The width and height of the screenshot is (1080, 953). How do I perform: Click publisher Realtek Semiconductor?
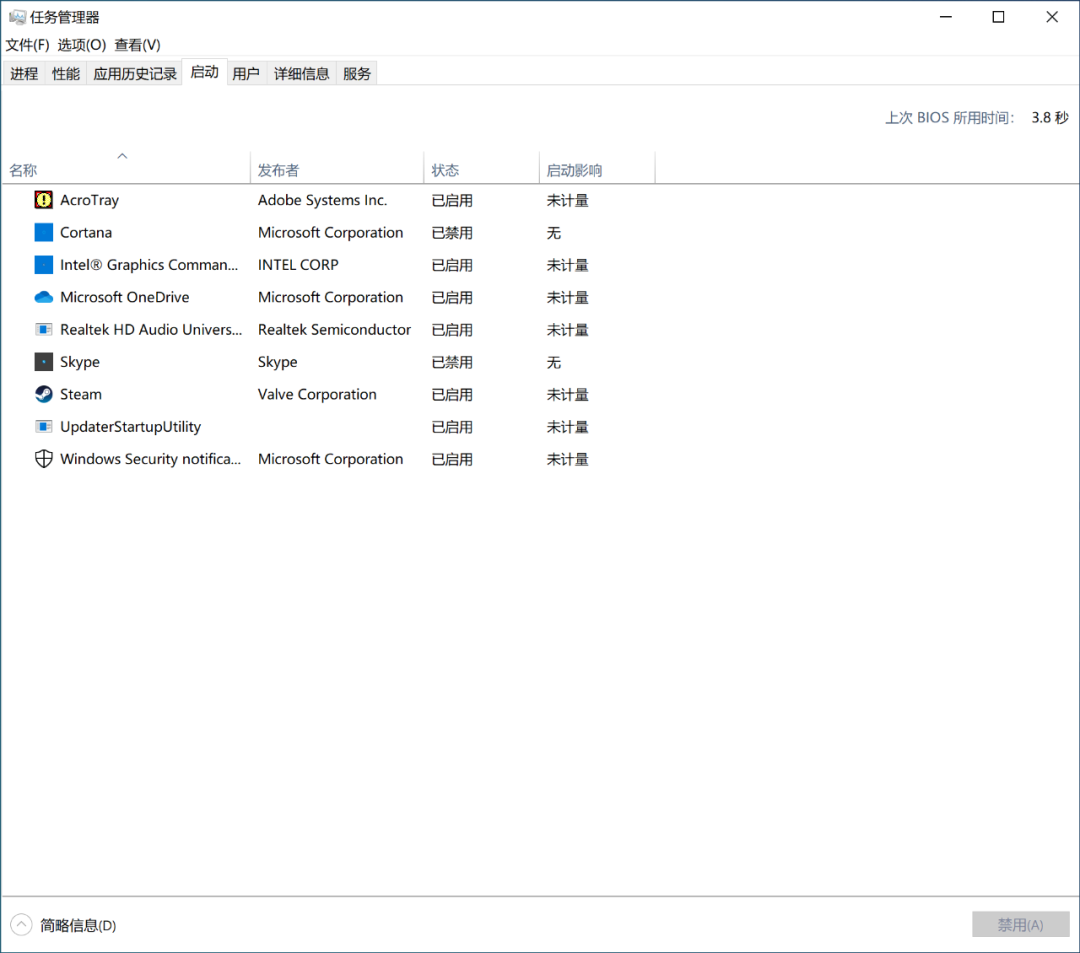(334, 329)
